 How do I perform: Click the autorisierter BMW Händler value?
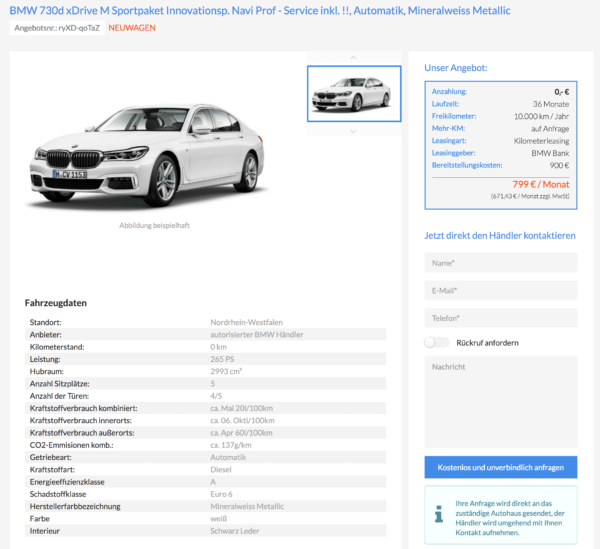point(257,334)
